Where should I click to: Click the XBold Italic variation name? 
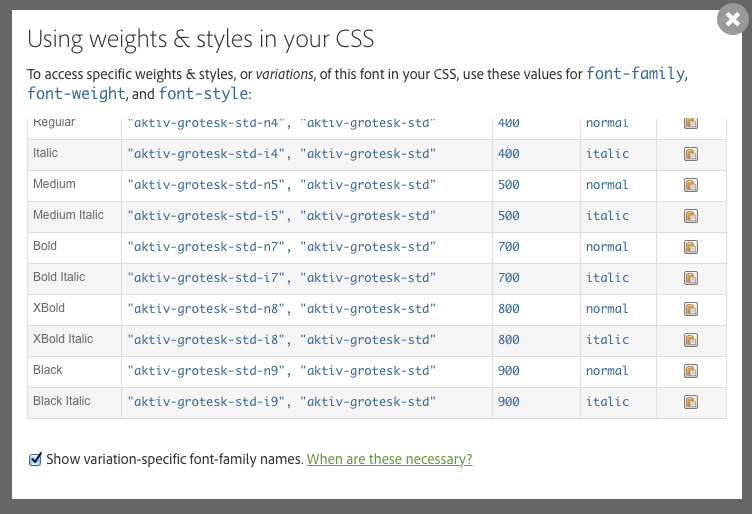tap(63, 339)
